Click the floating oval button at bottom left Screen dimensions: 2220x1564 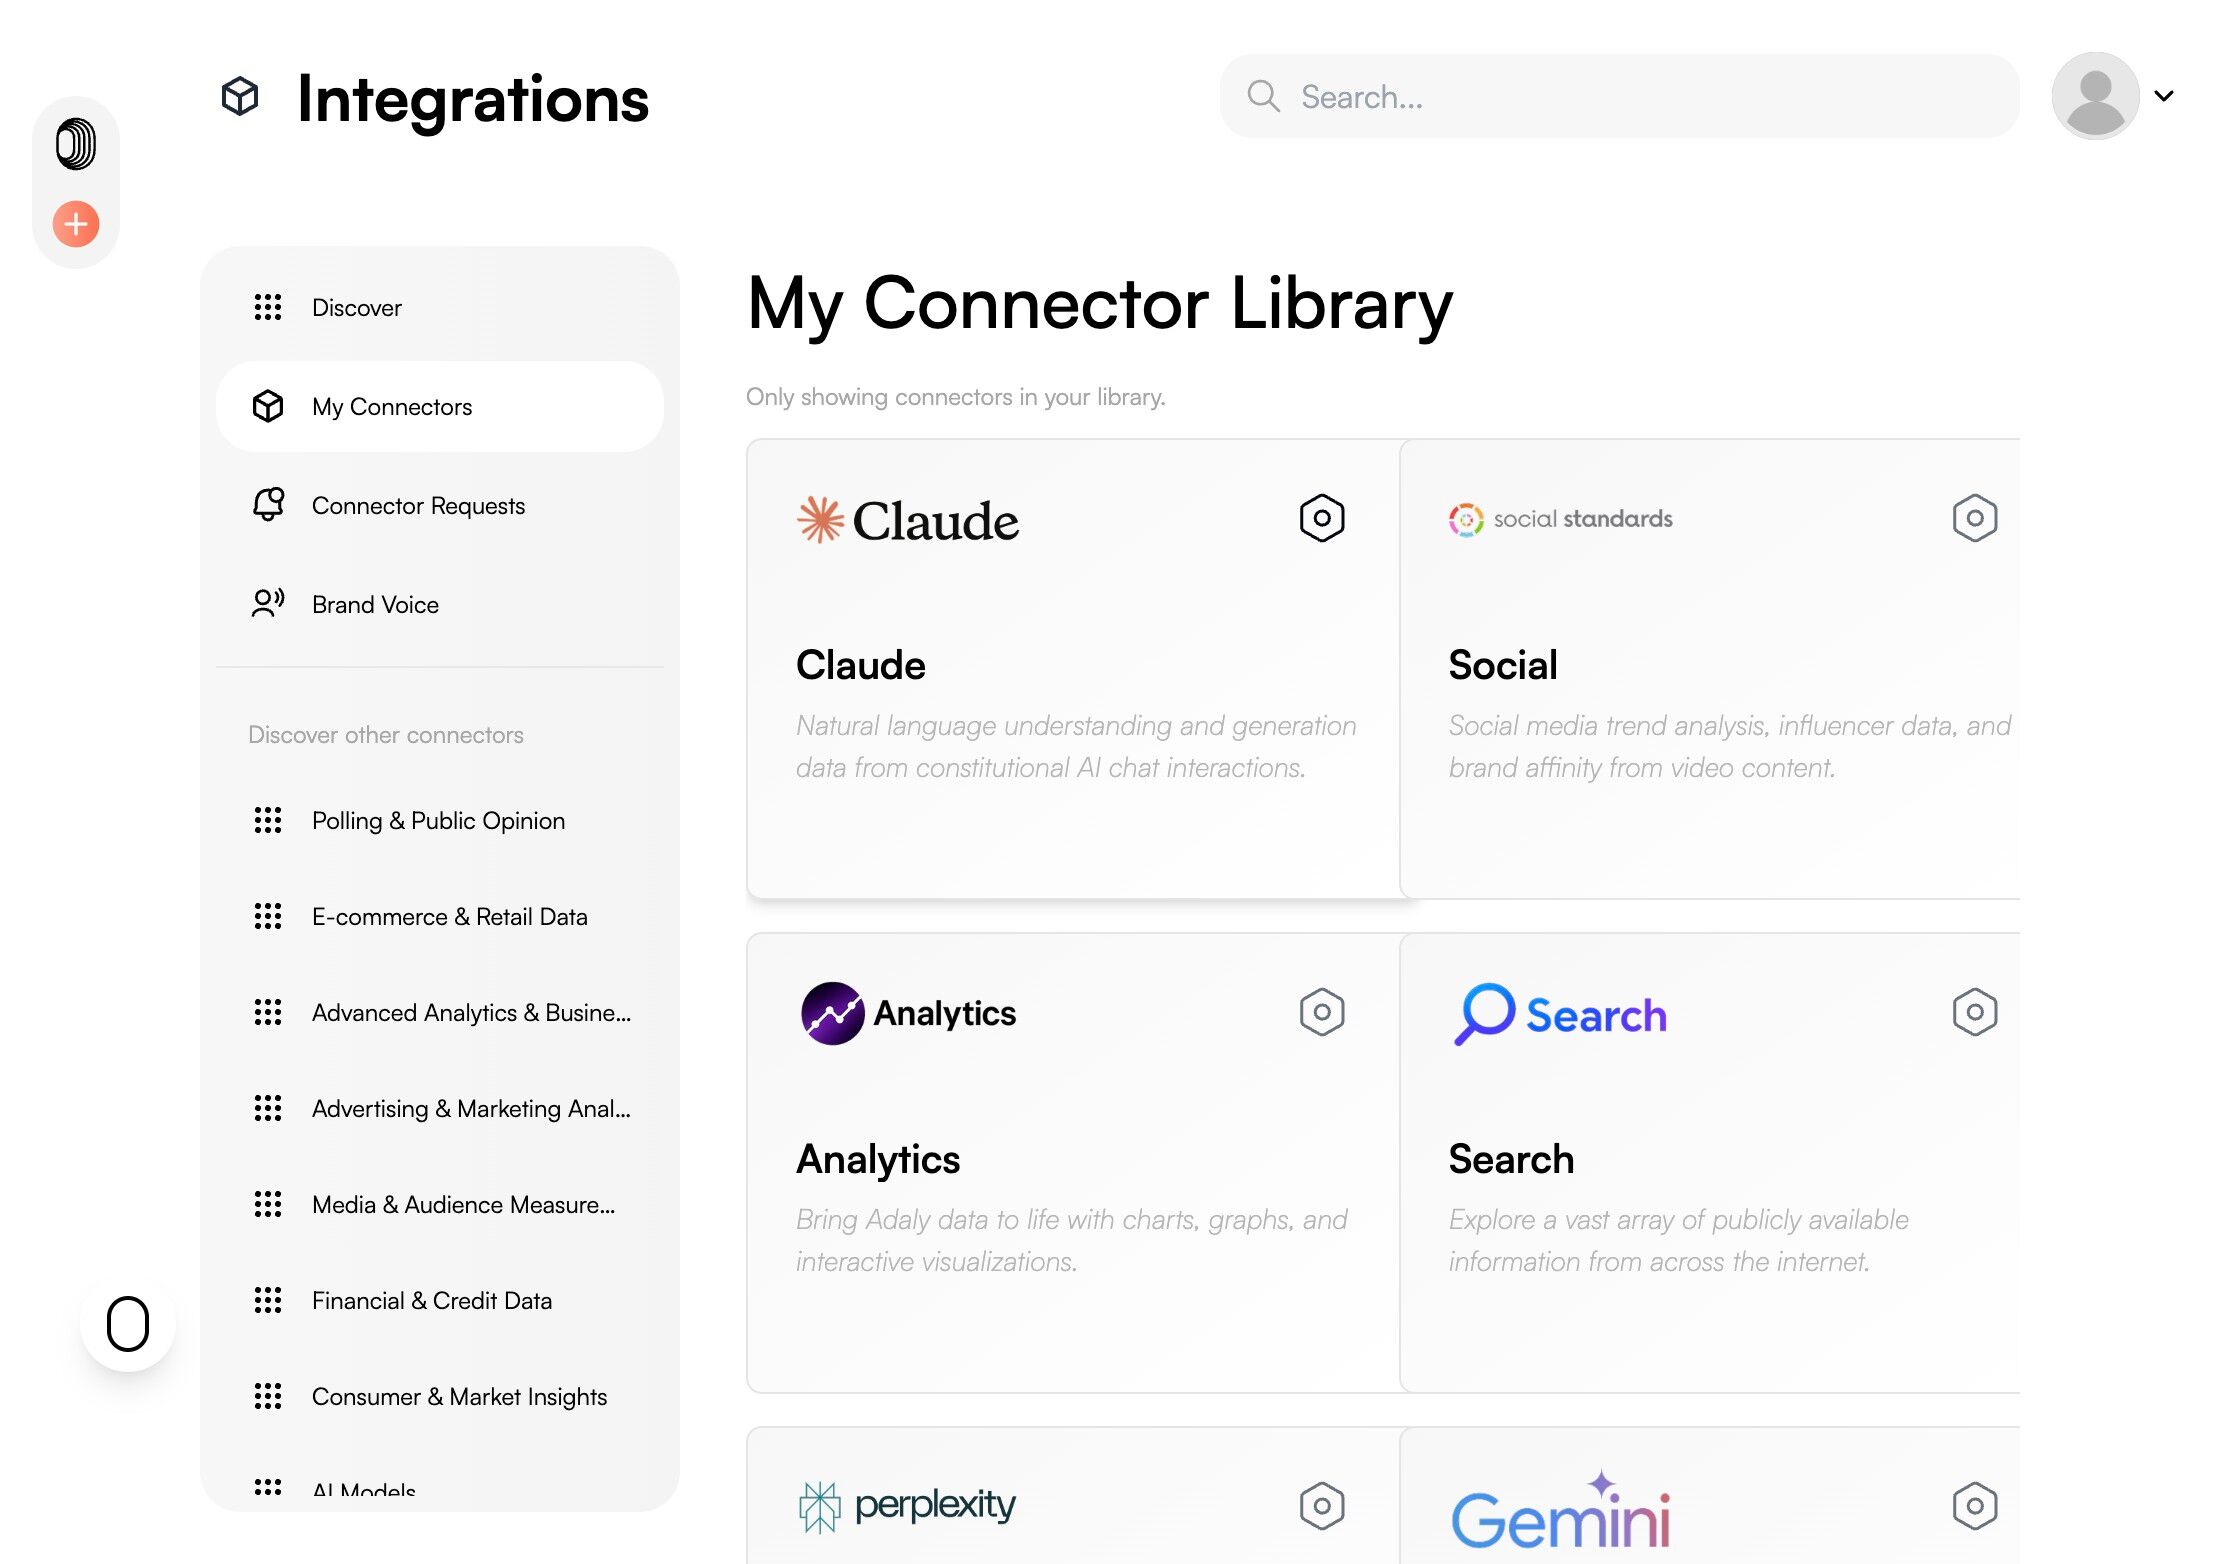tap(128, 1324)
